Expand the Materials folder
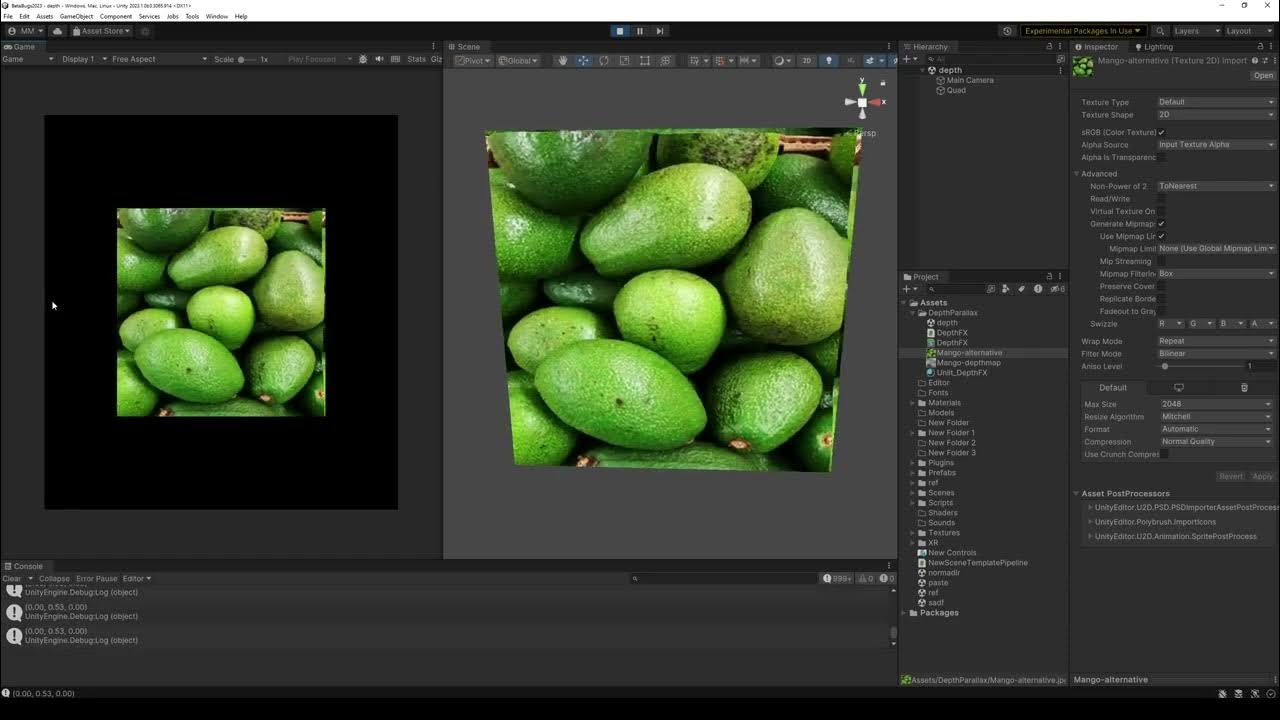This screenshot has height=720, width=1280. [x=912, y=403]
